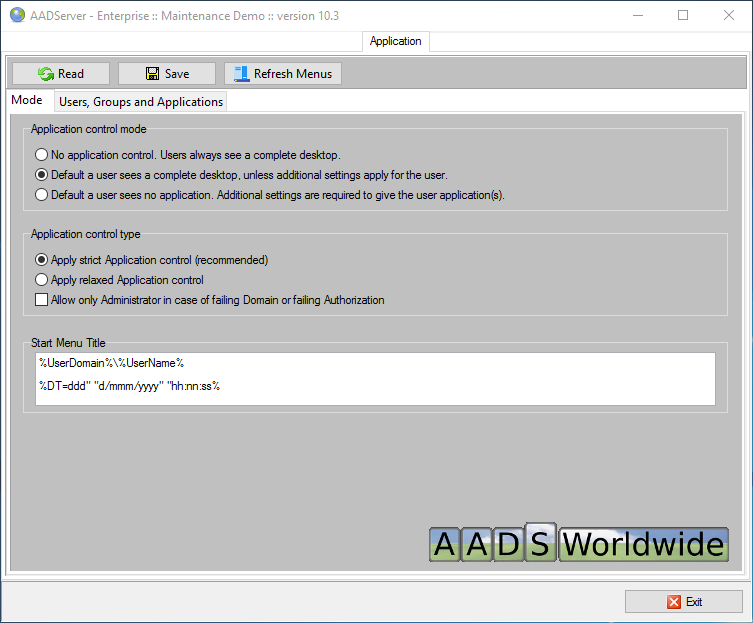Viewport: 753px width, 623px height.
Task: Enable strict Application control option
Action: point(41,260)
